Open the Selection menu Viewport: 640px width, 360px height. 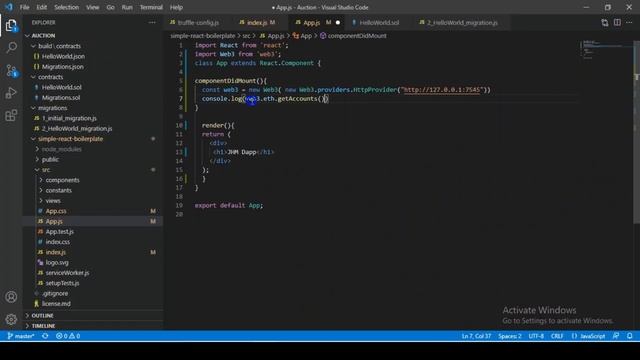coord(67,7)
